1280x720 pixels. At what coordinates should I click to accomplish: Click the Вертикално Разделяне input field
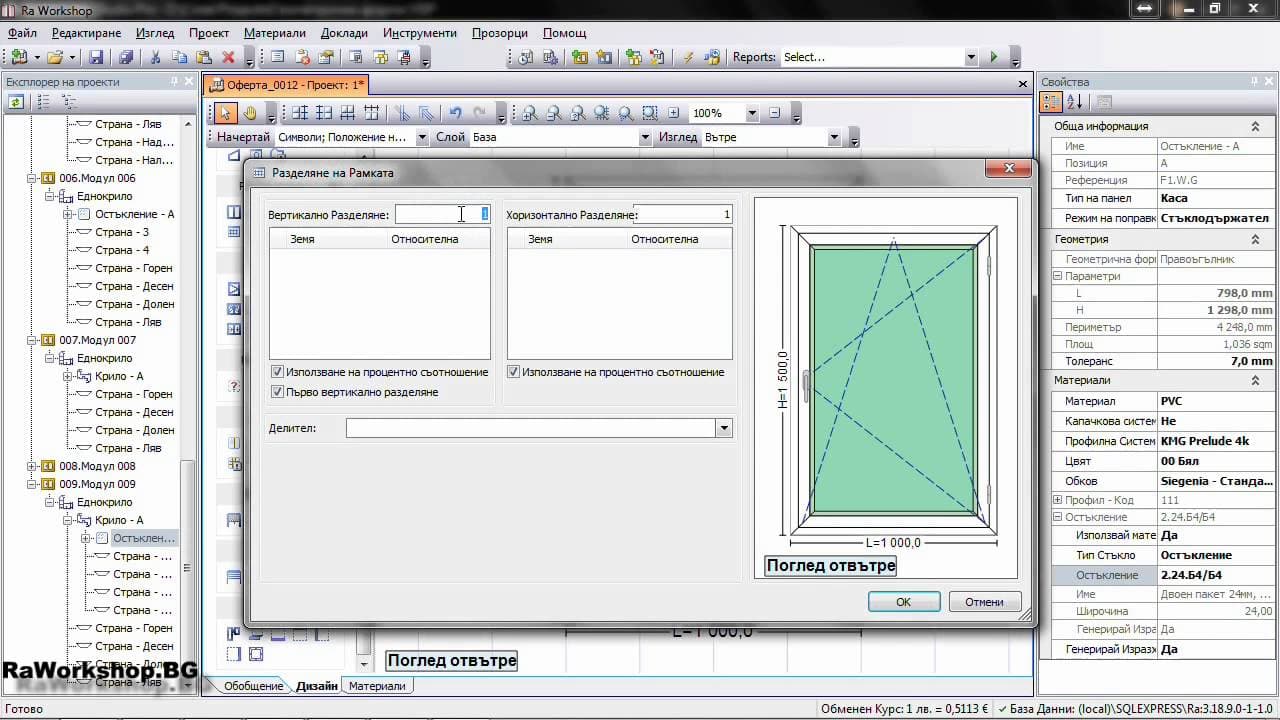[x=442, y=214]
